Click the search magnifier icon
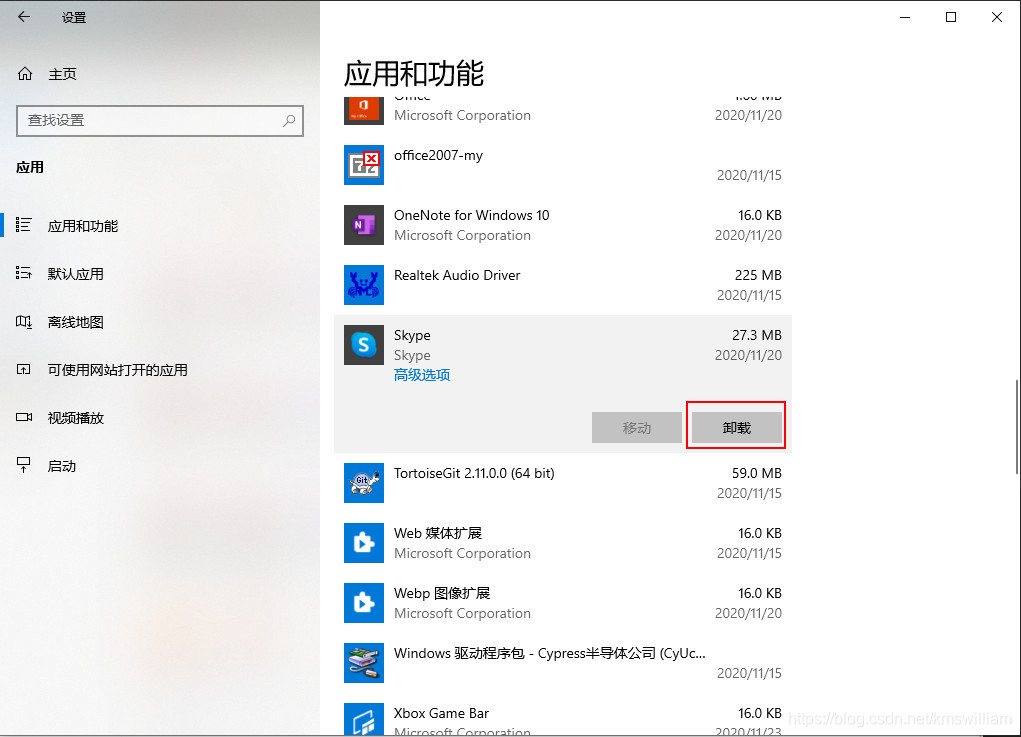The image size is (1021, 737). click(289, 120)
